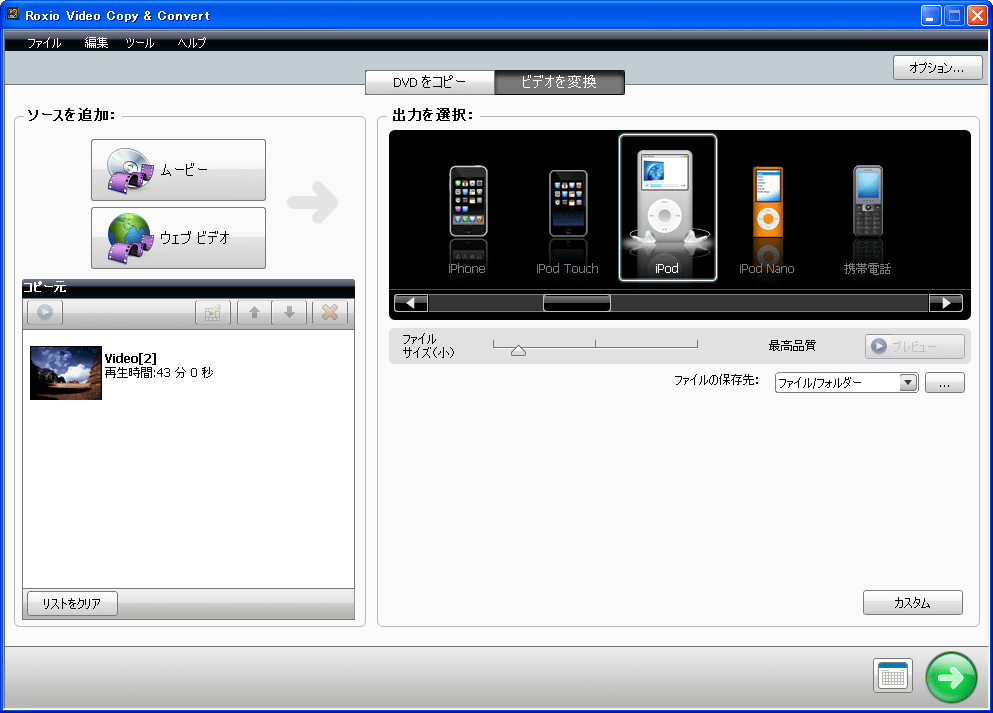The image size is (993, 713).
Task: Click the left arrow of device scroller
Action: tap(411, 303)
